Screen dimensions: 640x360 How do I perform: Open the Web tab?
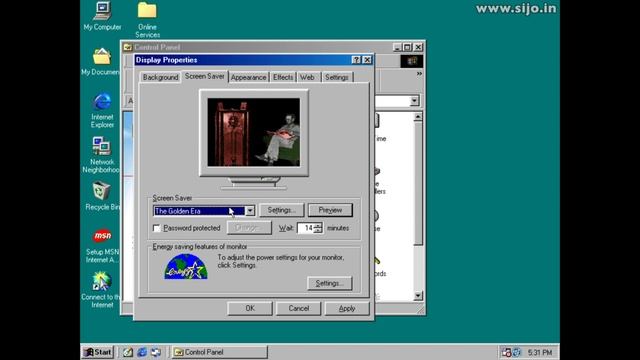click(x=307, y=77)
